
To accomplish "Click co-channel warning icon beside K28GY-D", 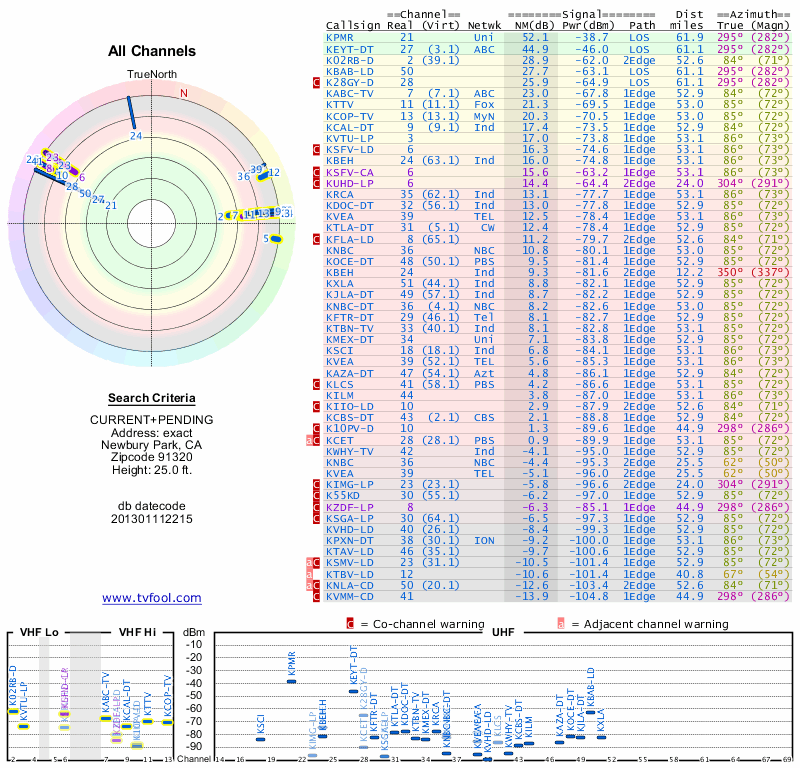I will (x=316, y=83).
